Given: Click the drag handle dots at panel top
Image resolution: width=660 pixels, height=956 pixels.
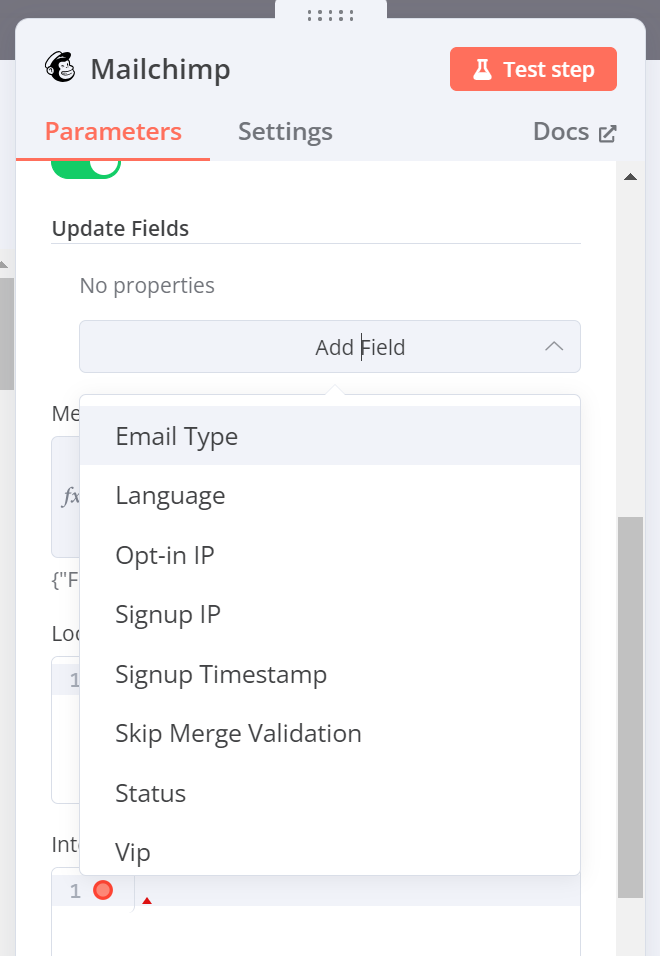Looking at the screenshot, I should [x=330, y=15].
